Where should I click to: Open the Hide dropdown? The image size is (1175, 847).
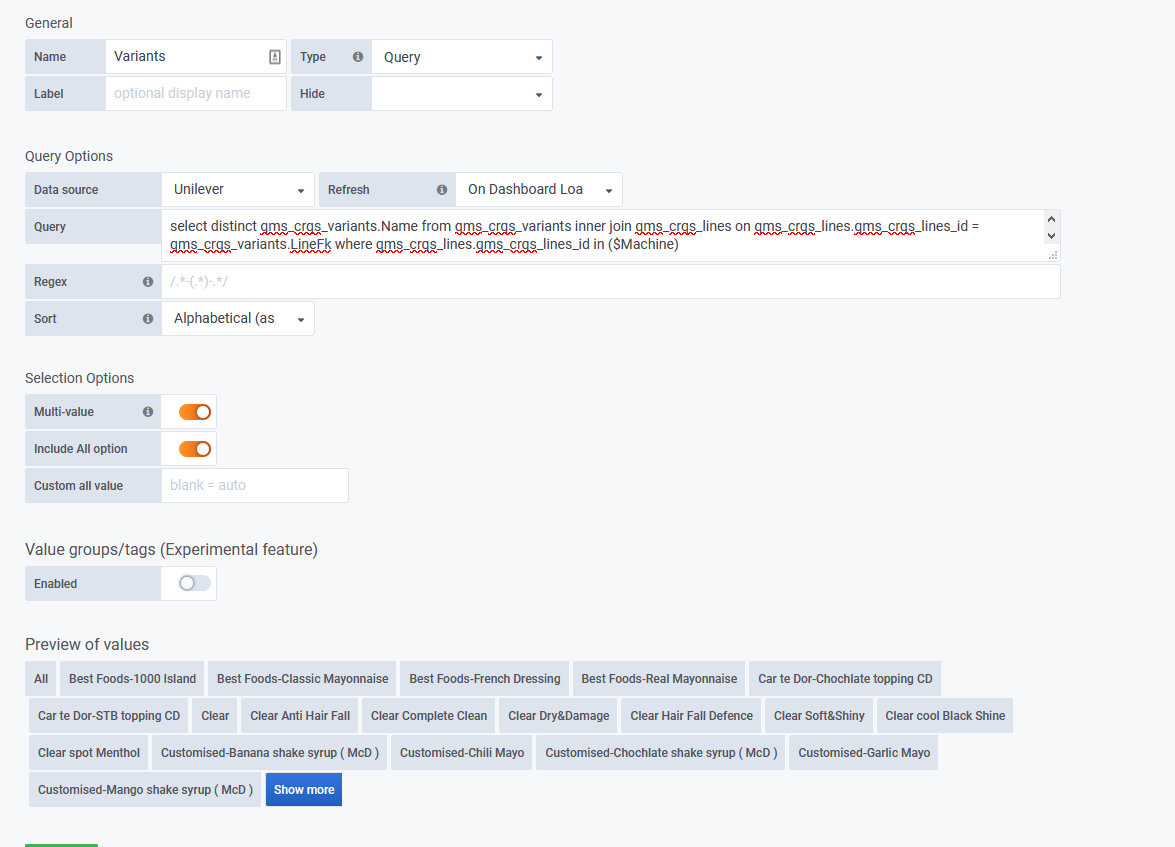461,93
